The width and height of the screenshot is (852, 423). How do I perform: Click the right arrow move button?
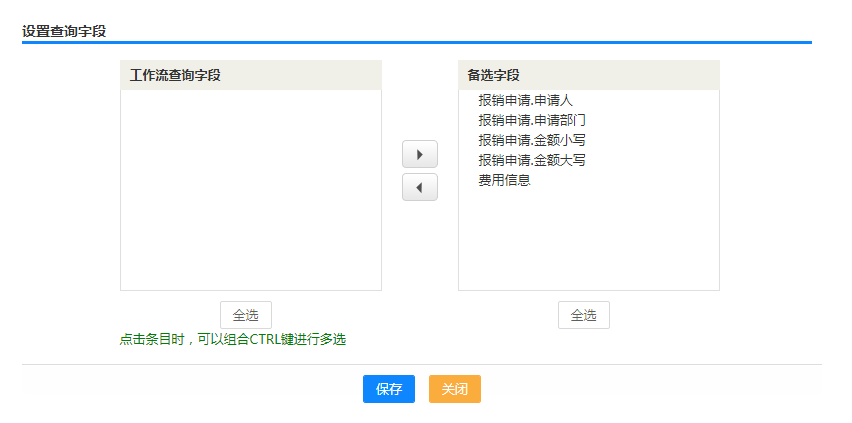[419, 154]
